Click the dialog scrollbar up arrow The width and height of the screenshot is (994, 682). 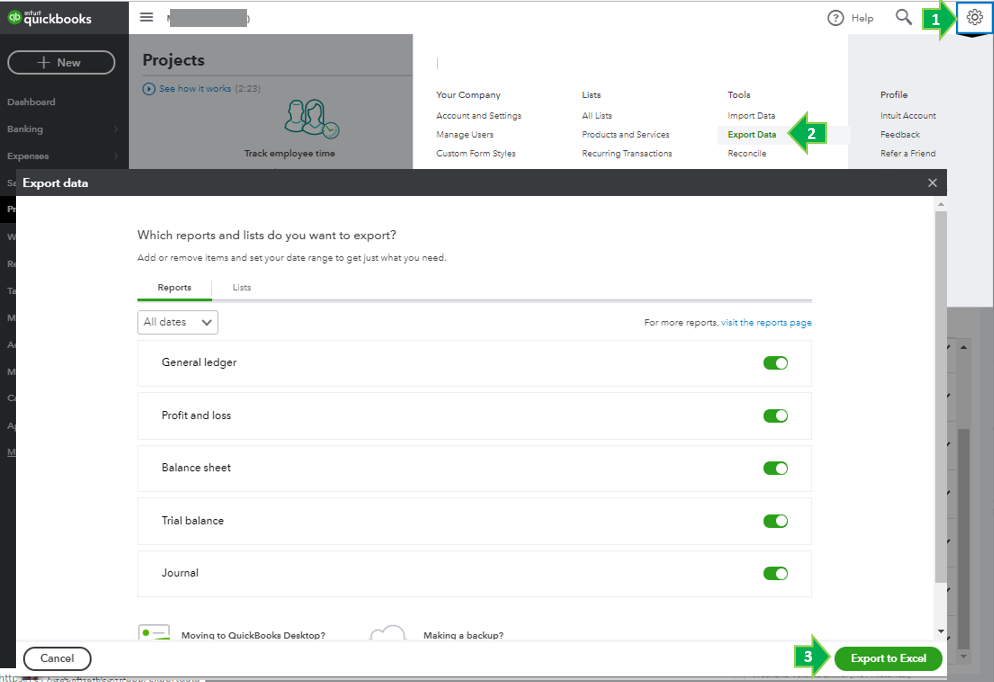(x=941, y=204)
